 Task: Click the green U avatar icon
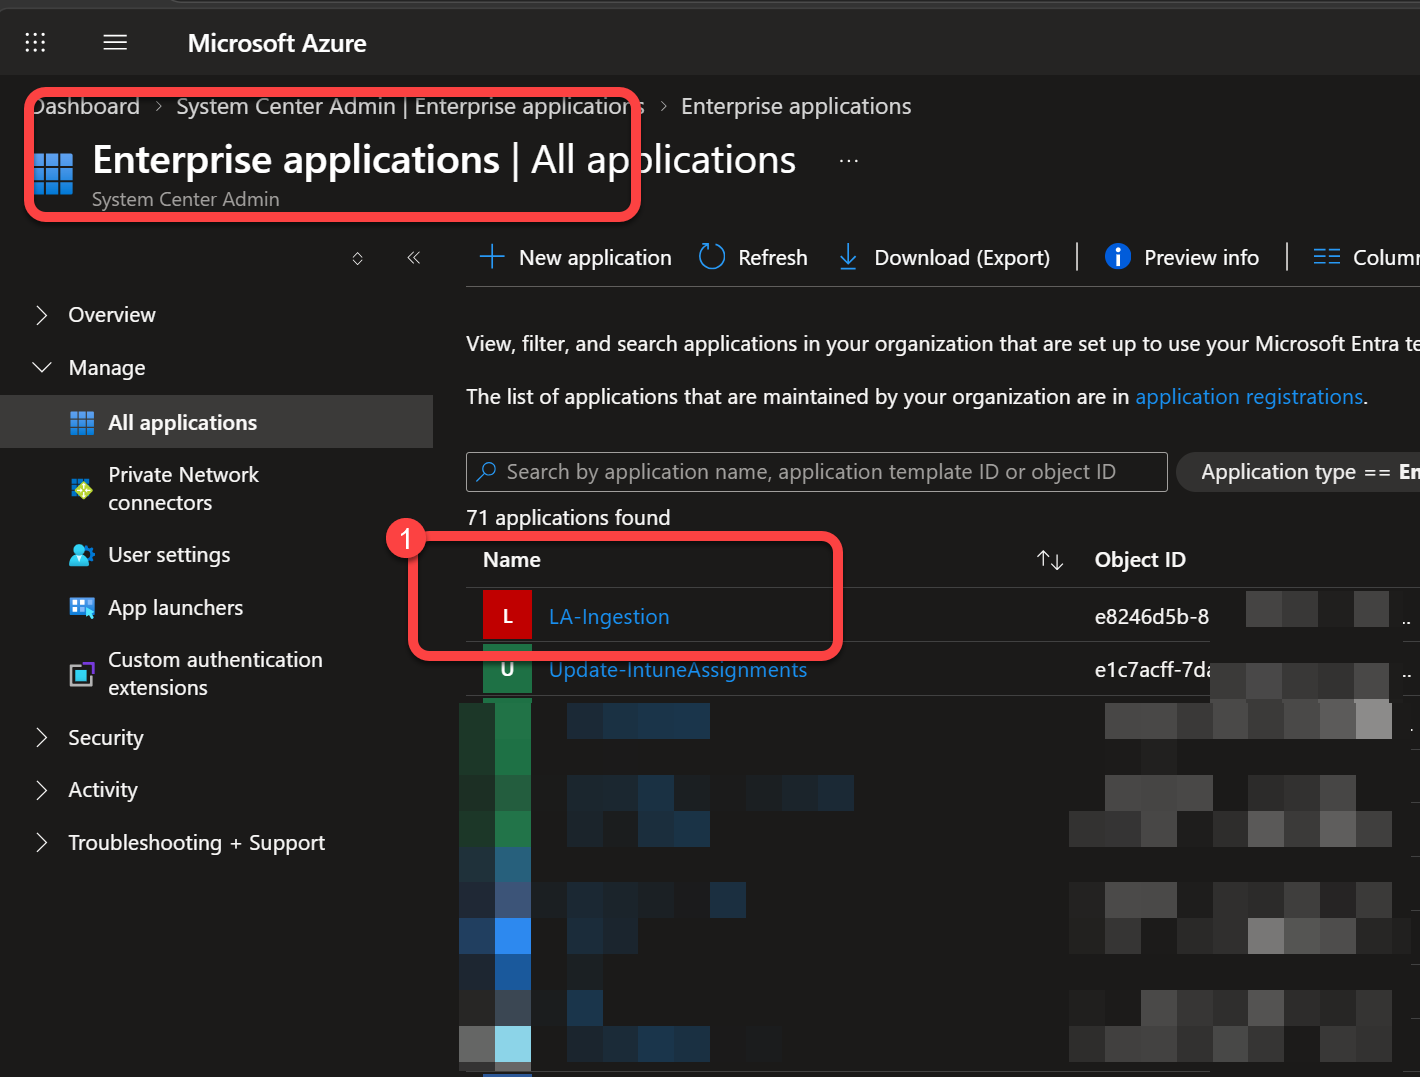pos(507,669)
